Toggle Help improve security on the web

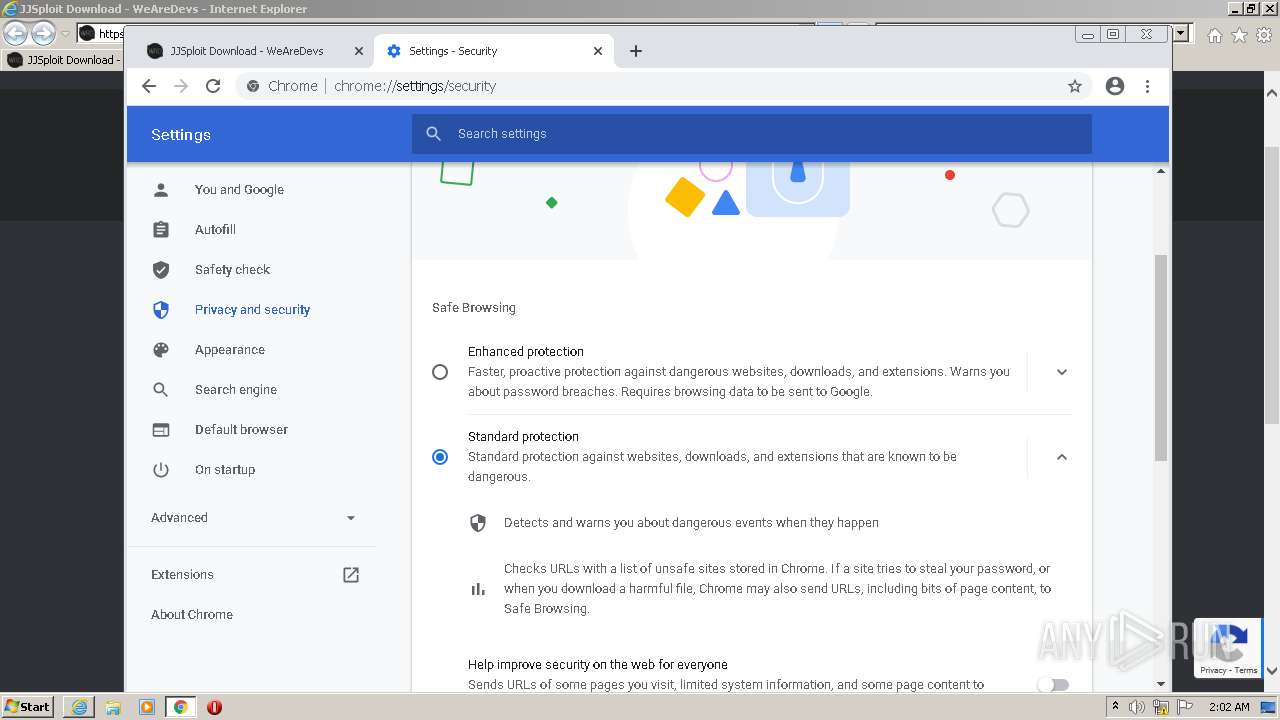coord(1053,685)
